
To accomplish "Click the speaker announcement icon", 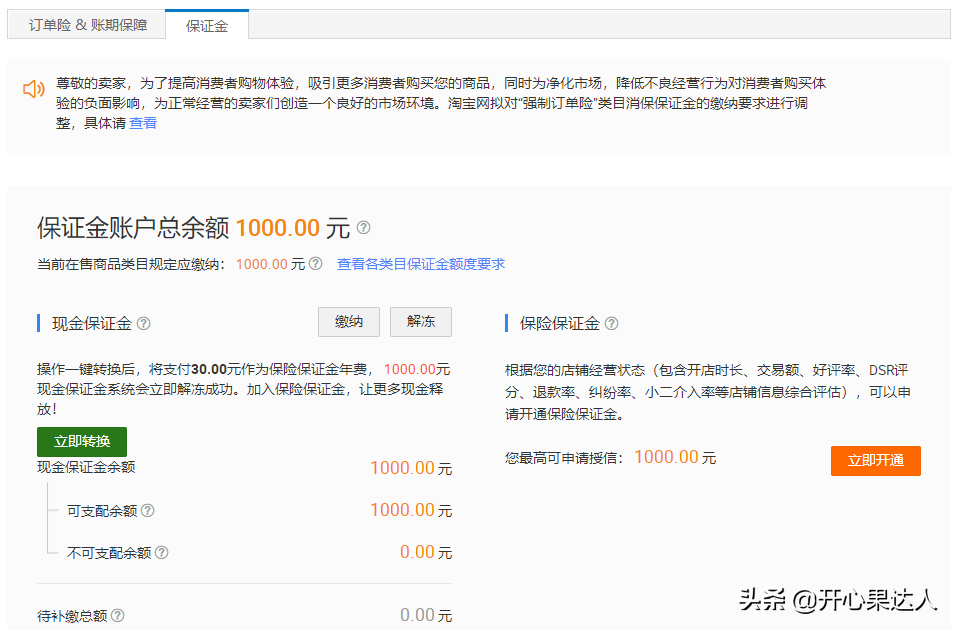I will (34, 89).
